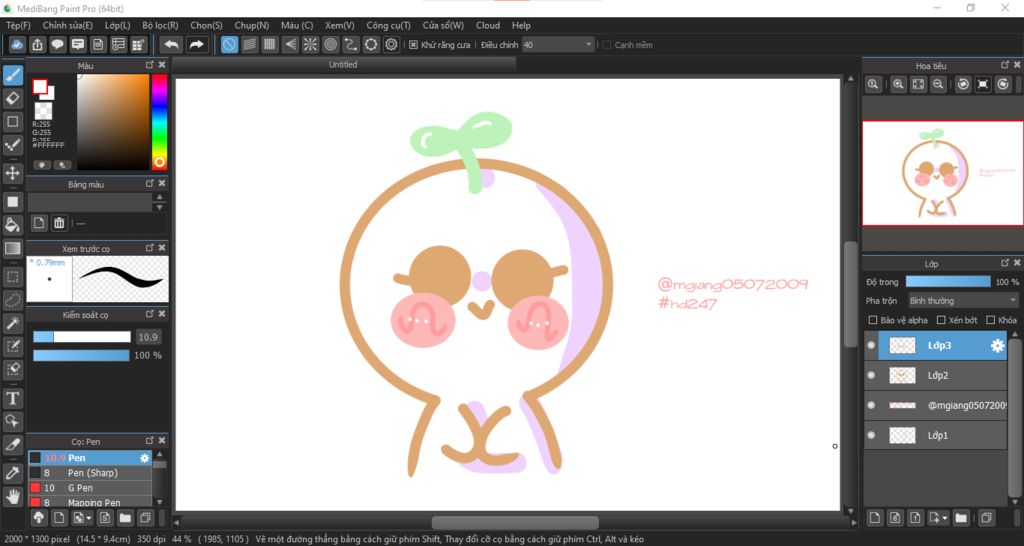
Task: Enable concentric circle snap guide
Action: [330, 44]
